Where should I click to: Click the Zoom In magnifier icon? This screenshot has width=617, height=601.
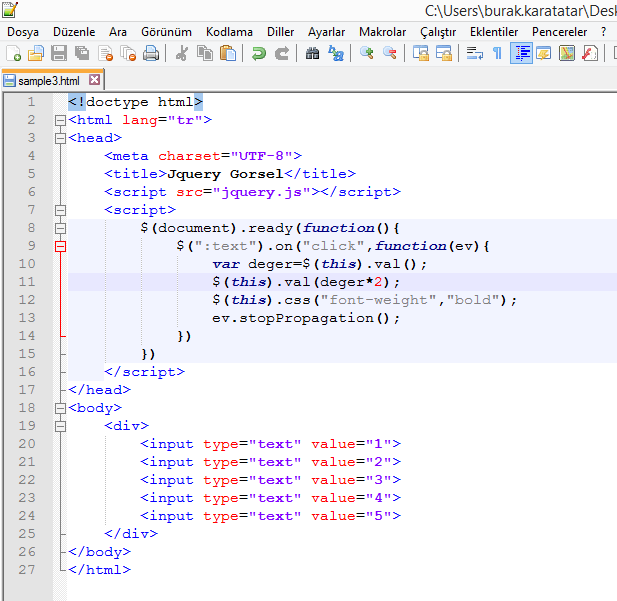pyautogui.click(x=366, y=53)
